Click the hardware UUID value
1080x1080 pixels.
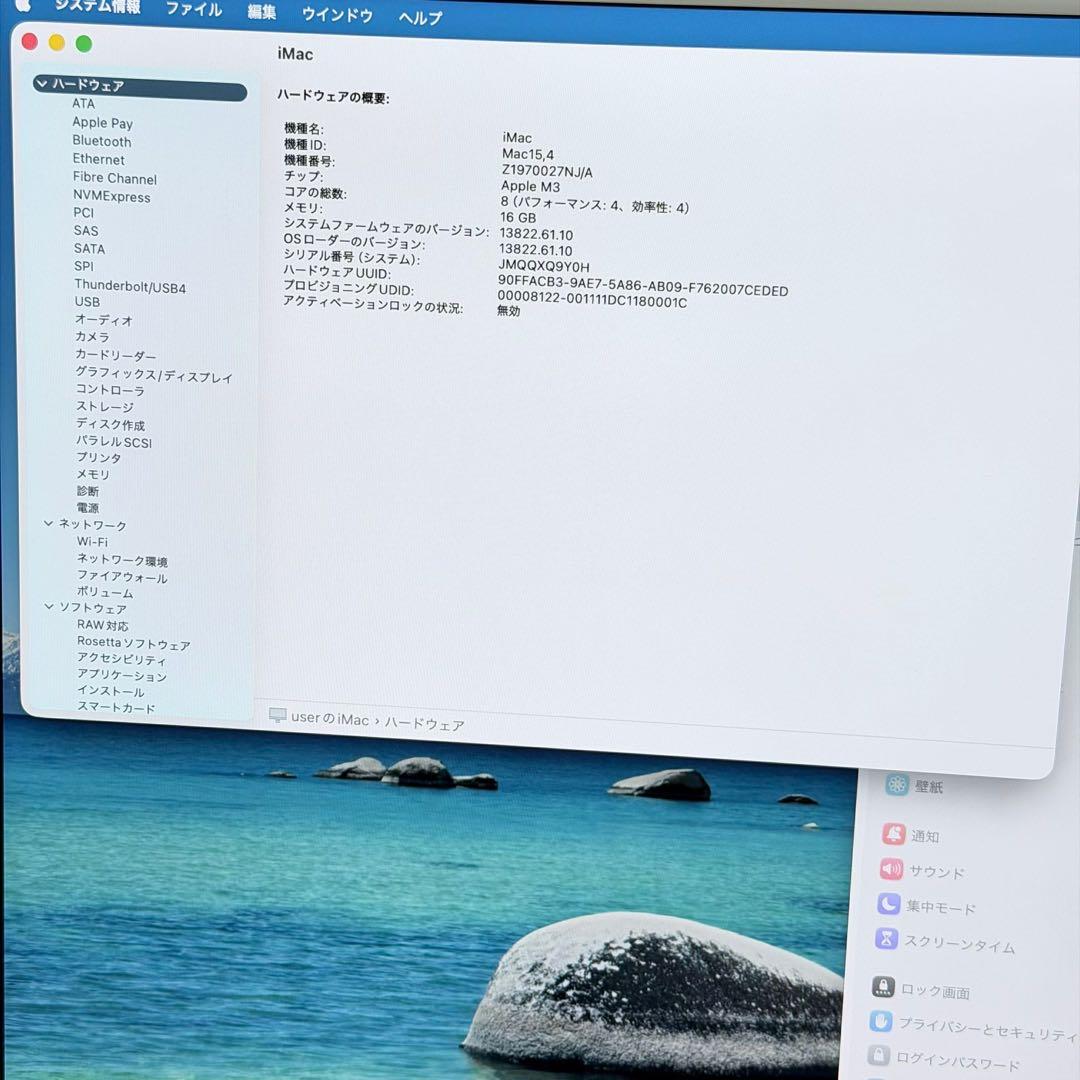click(643, 284)
